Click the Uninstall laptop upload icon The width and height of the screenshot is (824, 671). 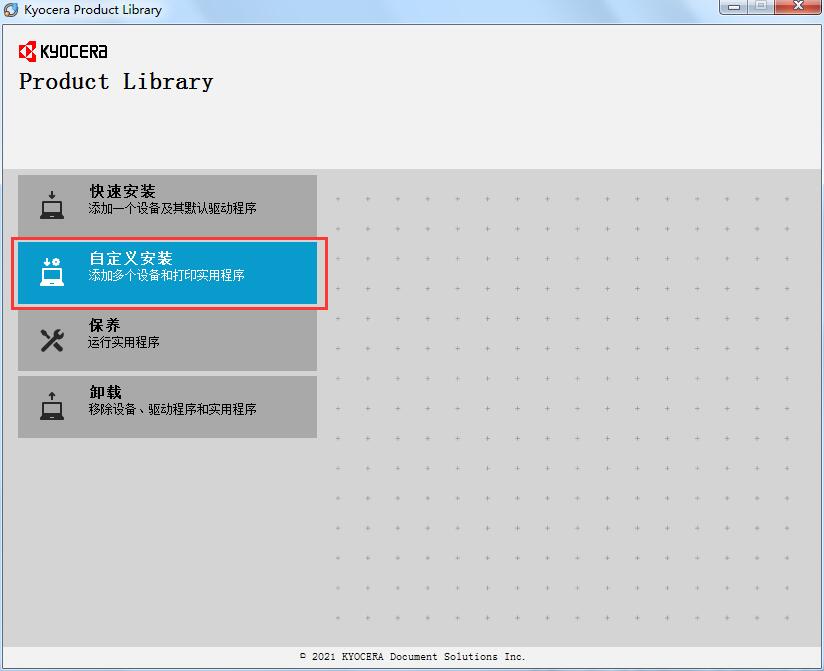[52, 406]
